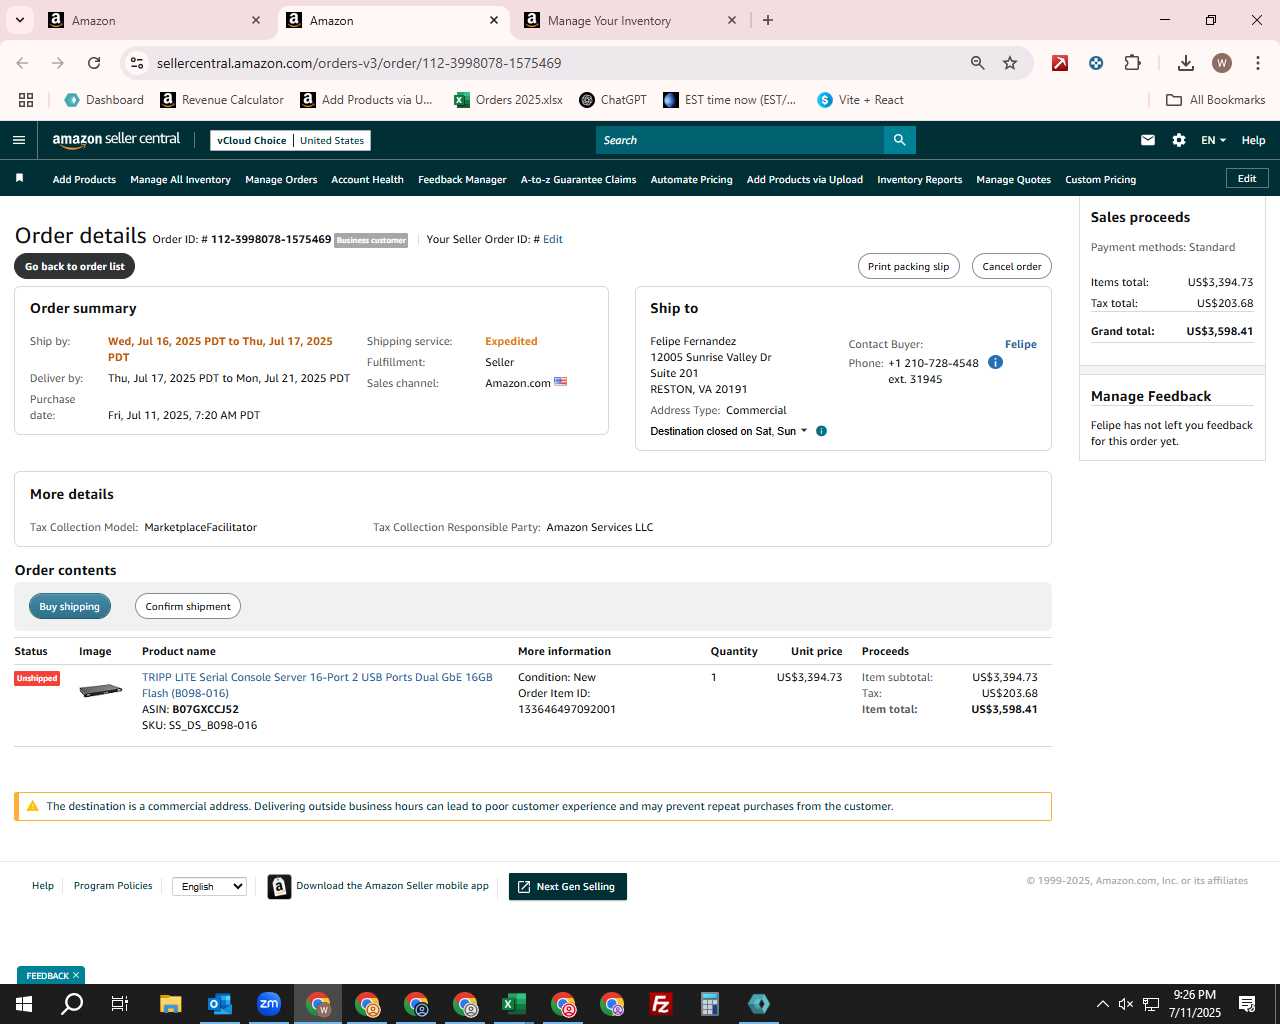Click the browser reload button
The height and width of the screenshot is (1024, 1280).
point(94,63)
